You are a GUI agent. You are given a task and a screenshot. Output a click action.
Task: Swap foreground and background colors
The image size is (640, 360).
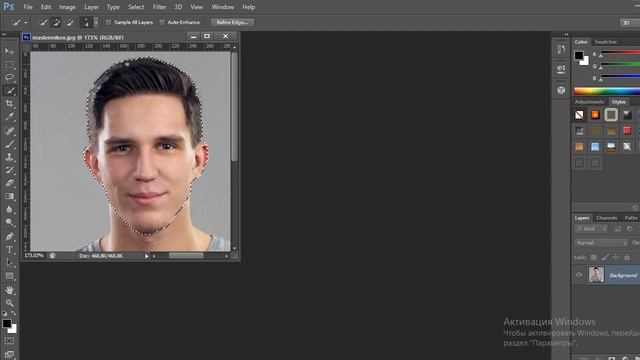(x=13, y=313)
